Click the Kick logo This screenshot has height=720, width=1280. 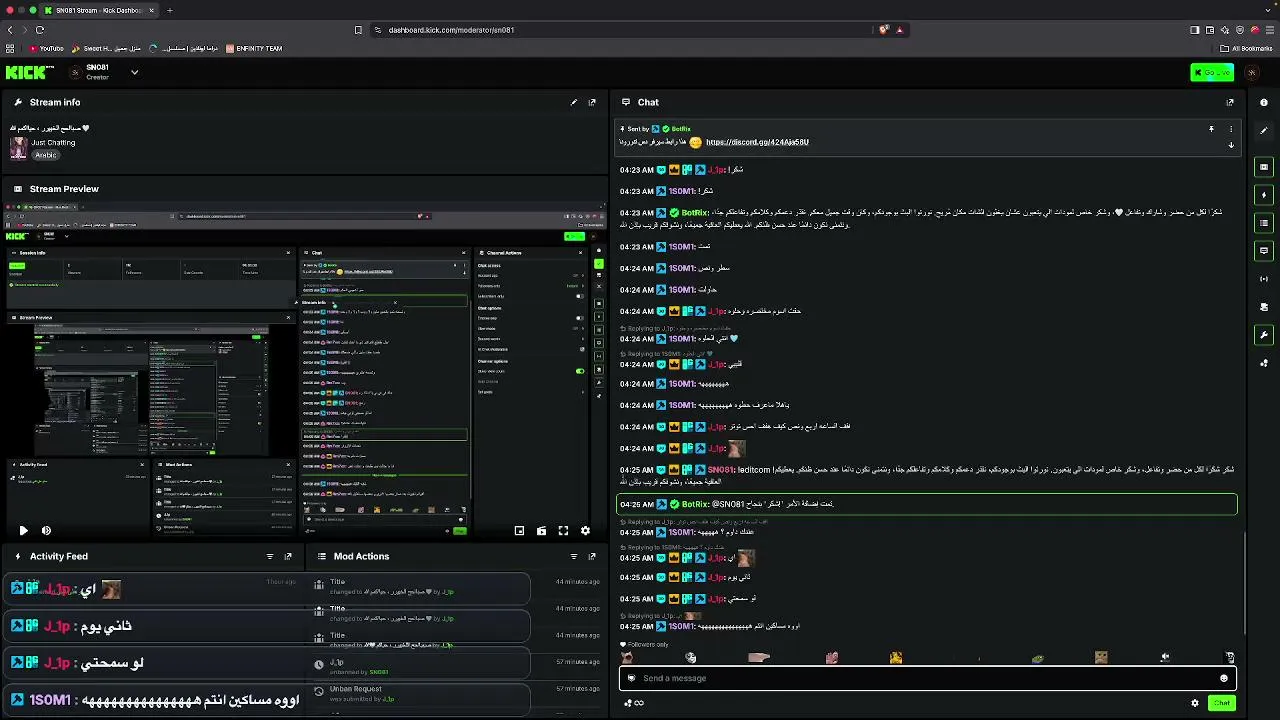point(30,72)
